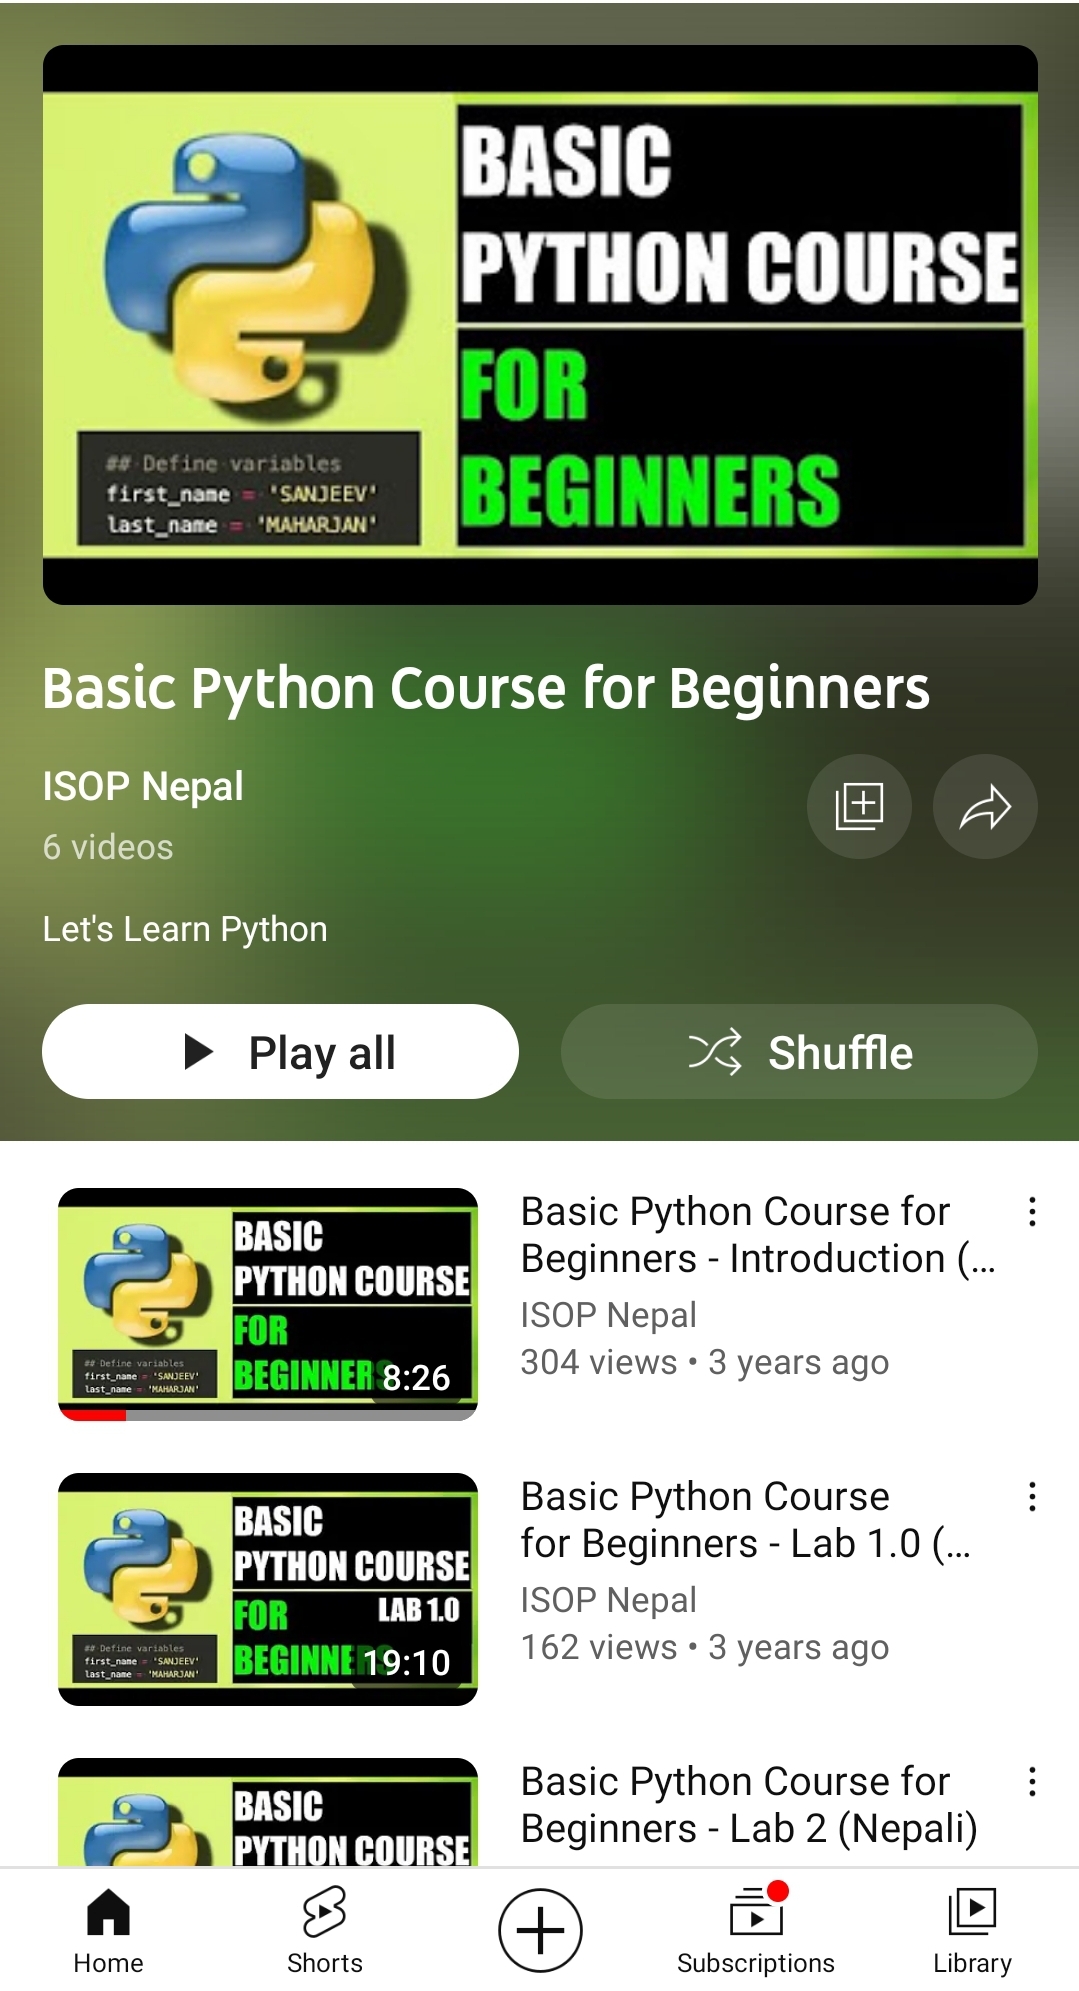This screenshot has width=1079, height=1991.
Task: Save playlist to library icon
Action: (x=859, y=806)
